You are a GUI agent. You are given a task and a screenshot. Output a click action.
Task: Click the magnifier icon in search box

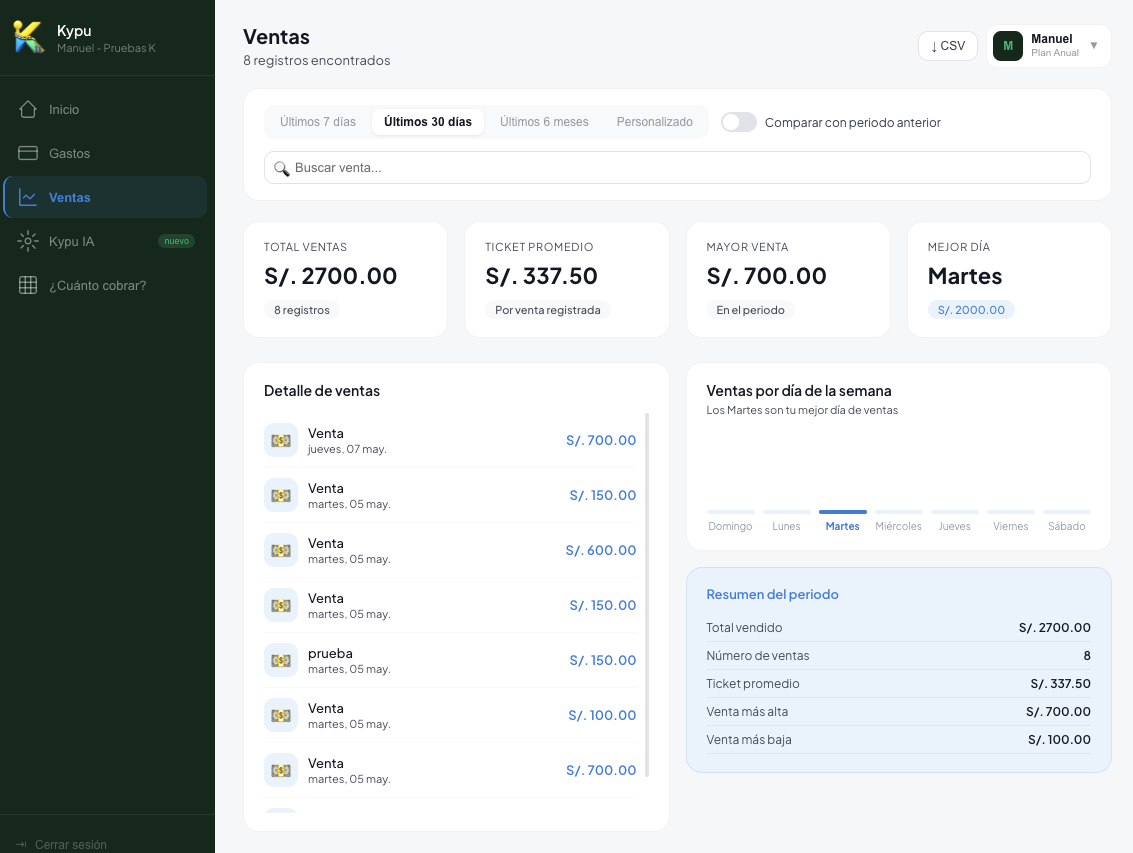[282, 168]
